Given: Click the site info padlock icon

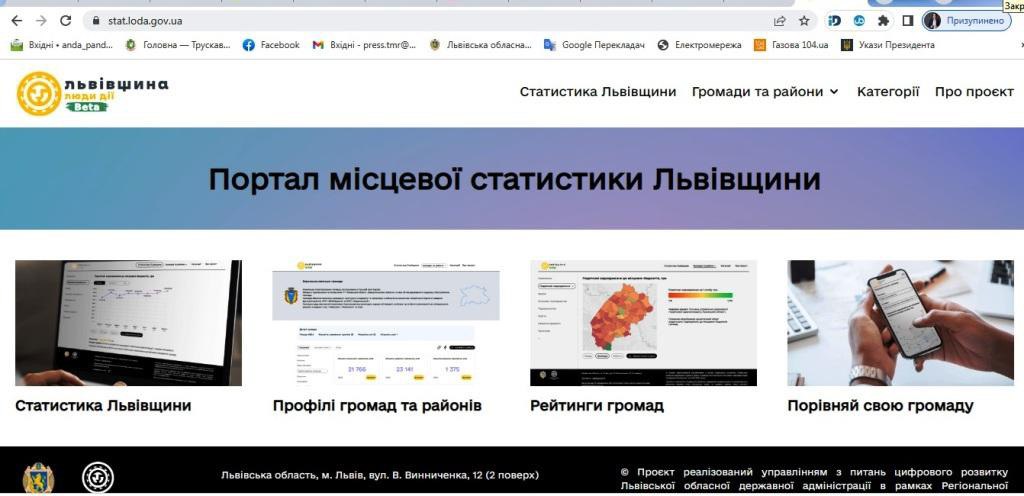Looking at the screenshot, I should coord(96,20).
